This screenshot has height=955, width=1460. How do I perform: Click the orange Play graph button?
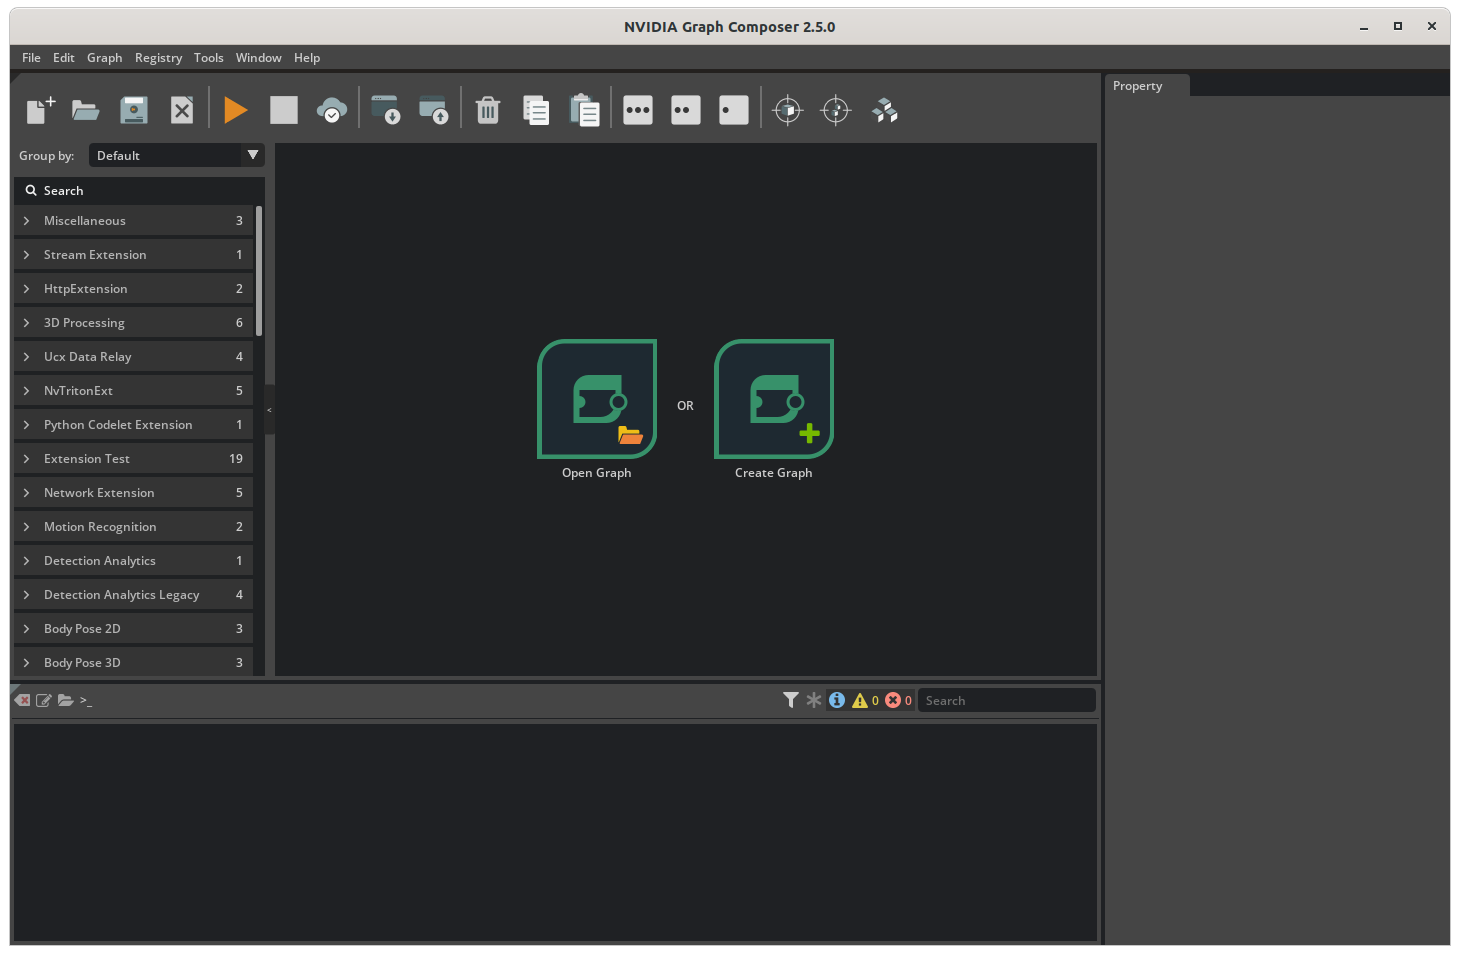click(x=235, y=110)
